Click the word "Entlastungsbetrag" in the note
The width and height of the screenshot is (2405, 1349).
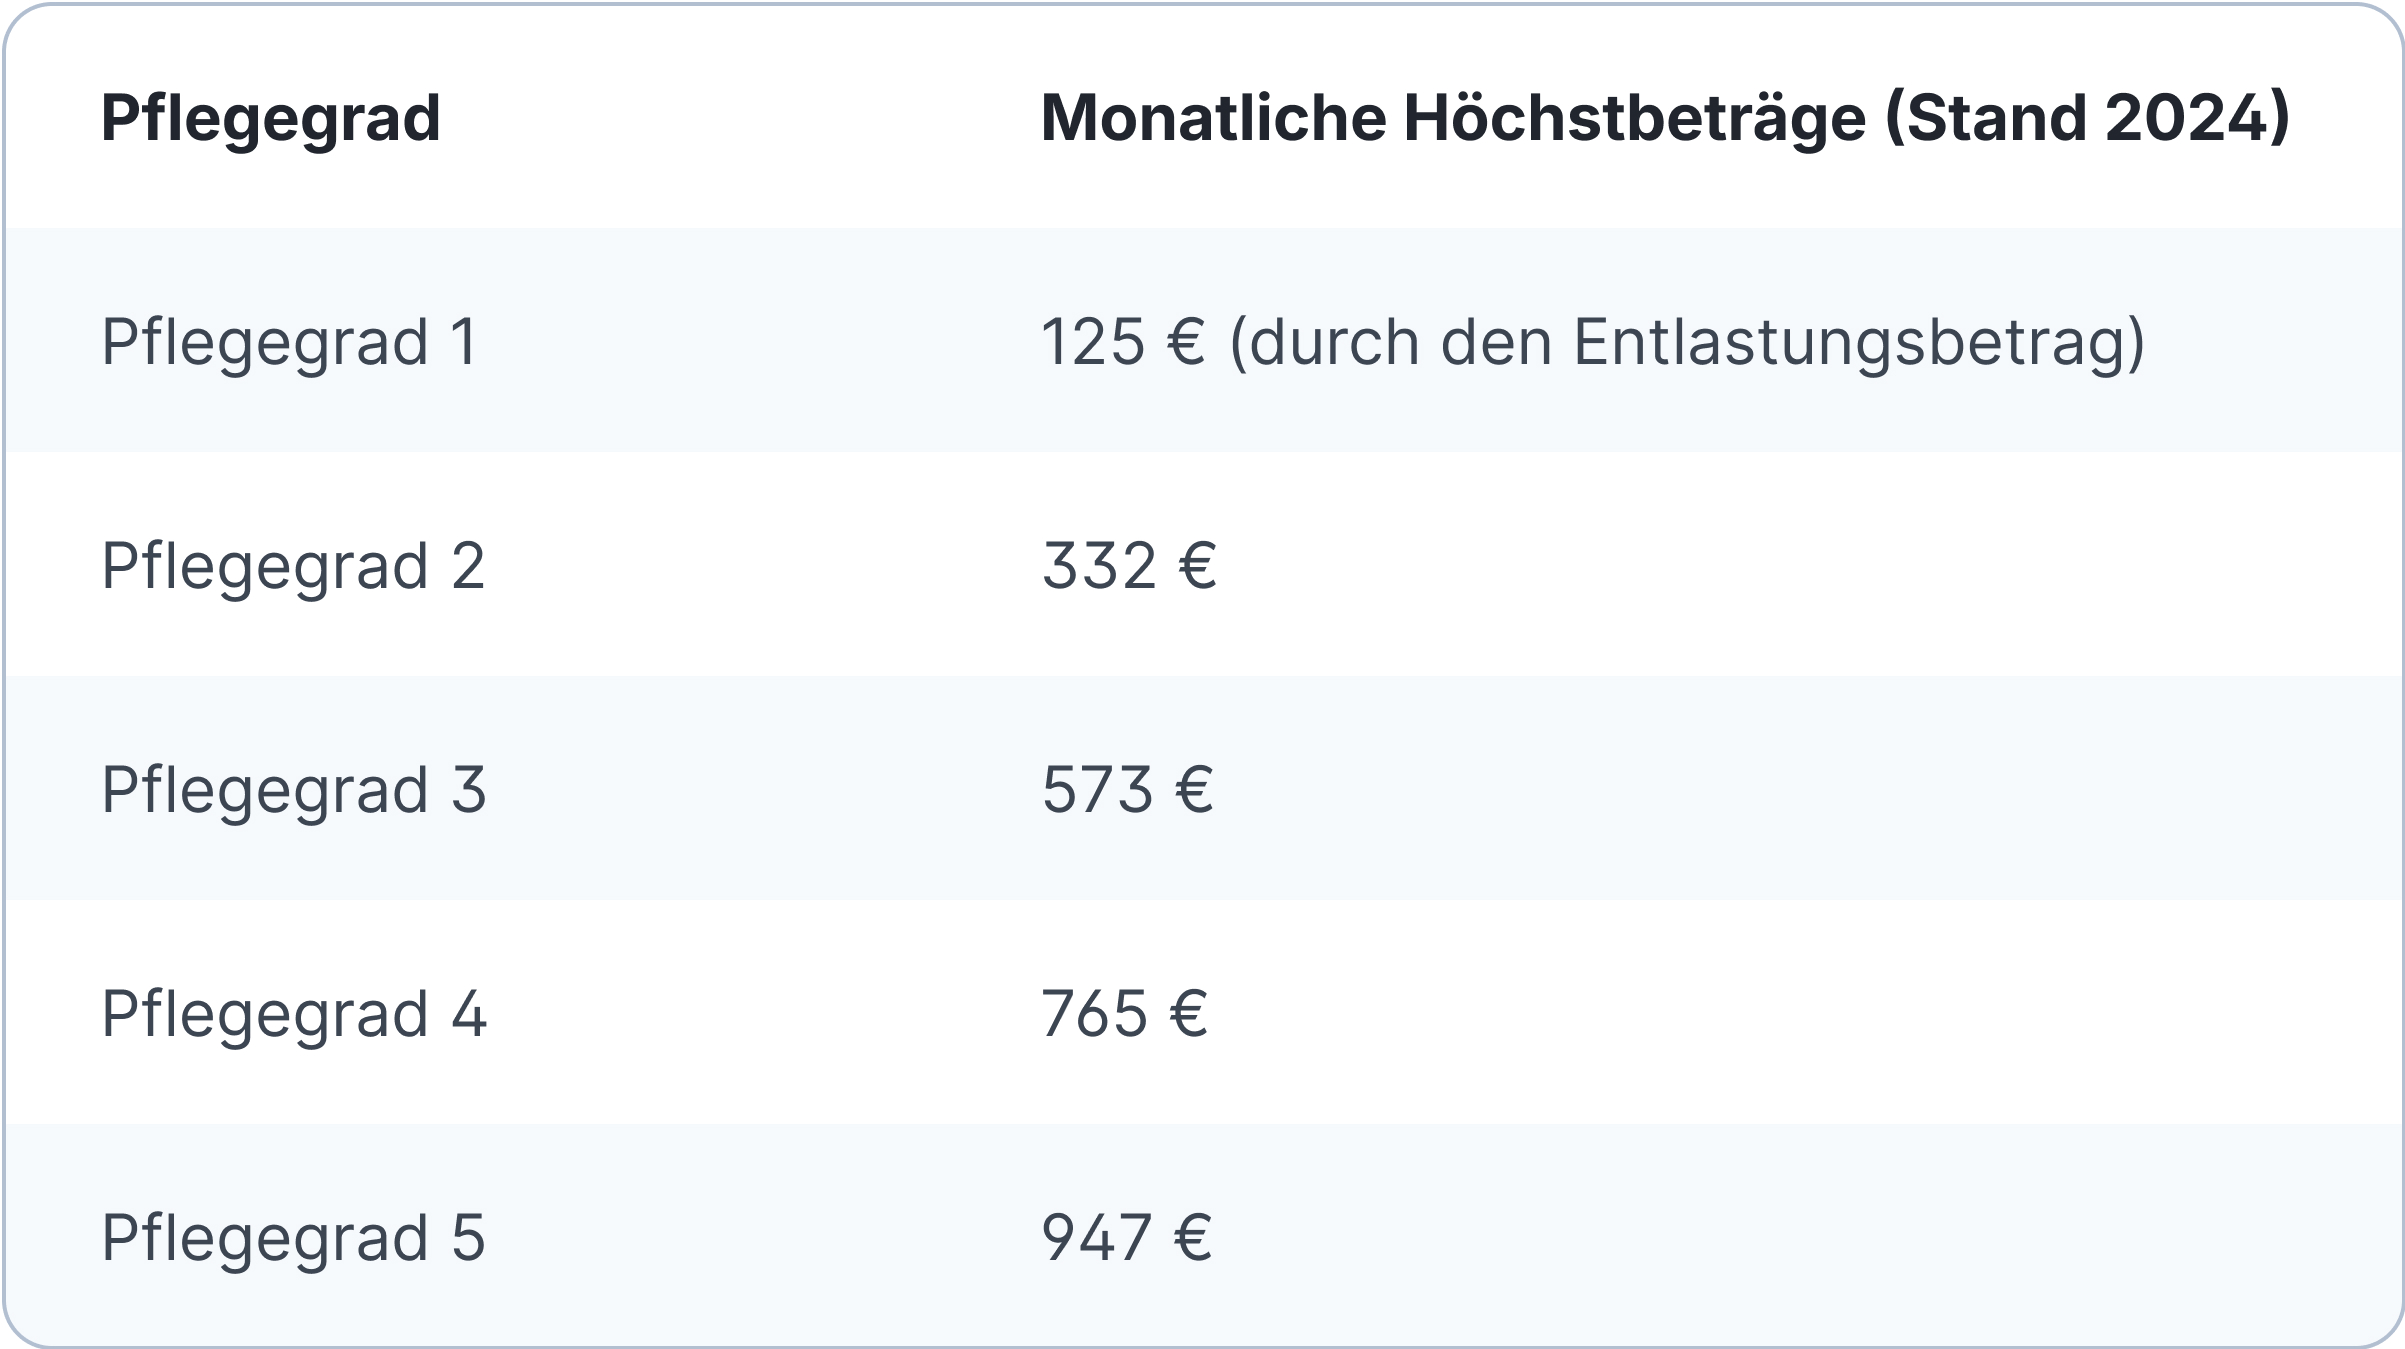point(1858,342)
